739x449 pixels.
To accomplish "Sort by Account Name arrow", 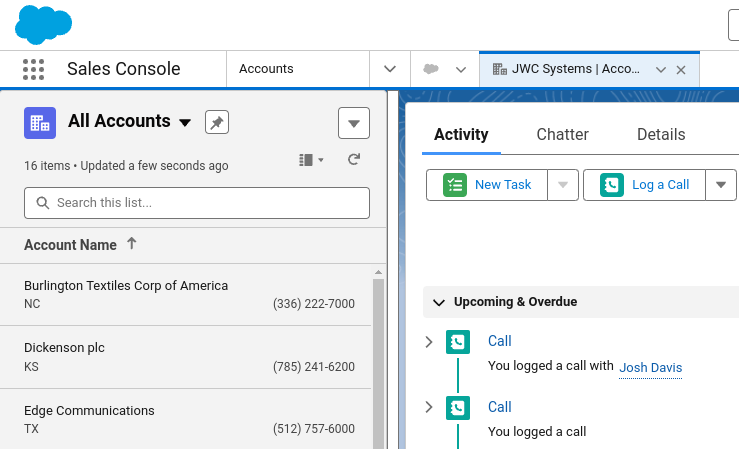I will (x=131, y=244).
